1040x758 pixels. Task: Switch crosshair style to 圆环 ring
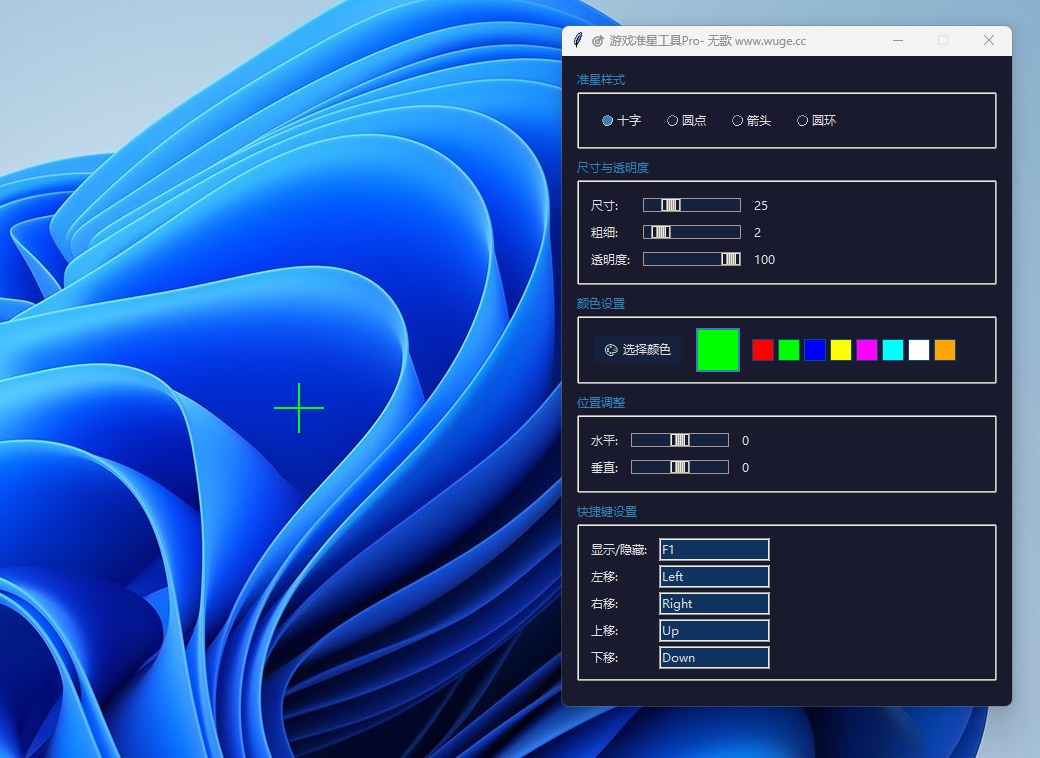pos(803,121)
